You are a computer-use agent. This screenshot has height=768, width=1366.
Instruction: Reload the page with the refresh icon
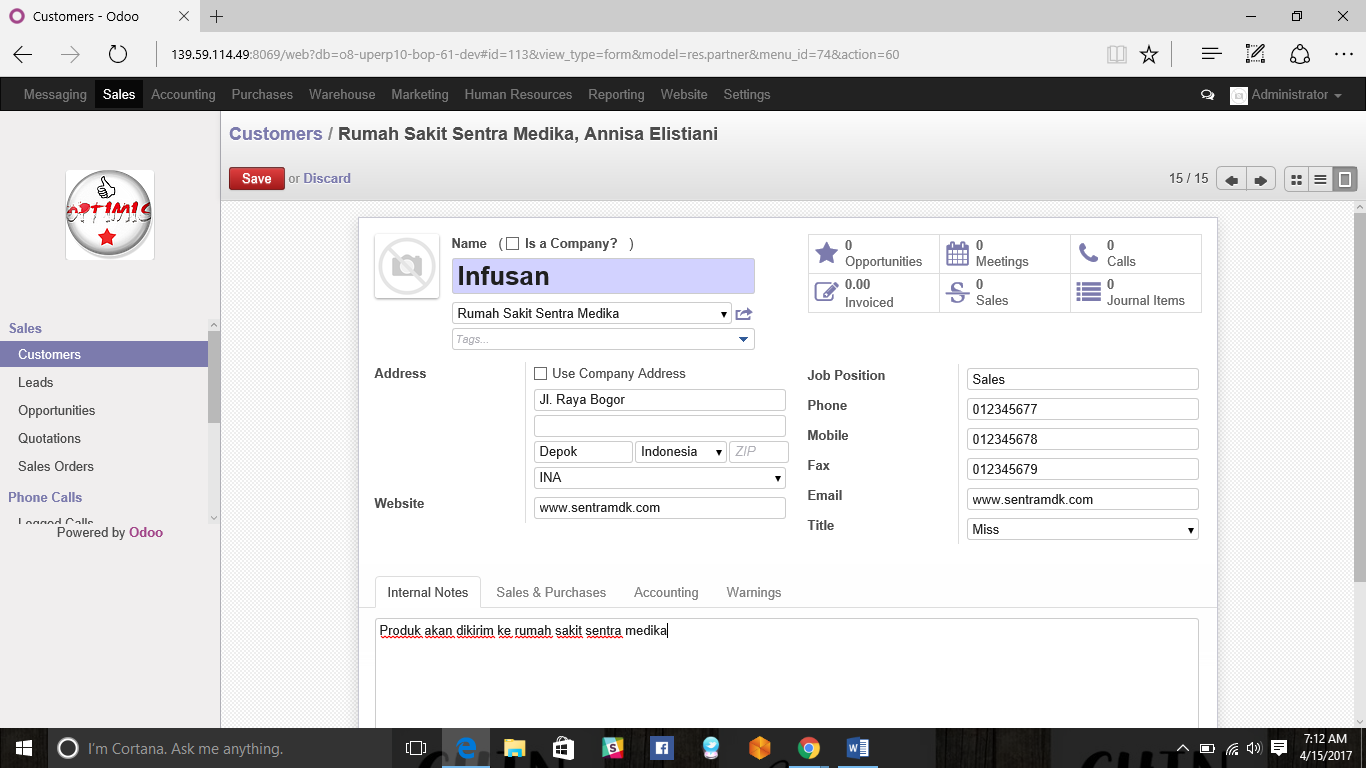coord(118,55)
